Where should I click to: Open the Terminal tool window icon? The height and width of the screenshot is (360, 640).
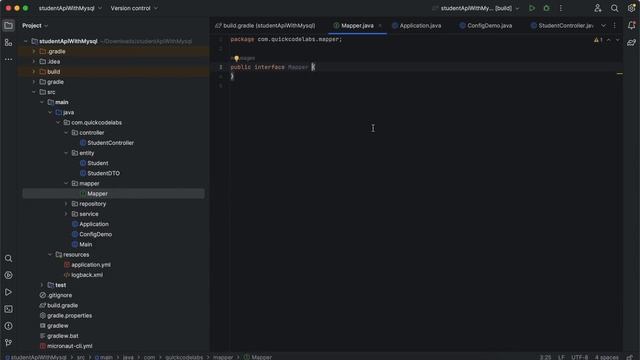pyautogui.click(x=8, y=309)
